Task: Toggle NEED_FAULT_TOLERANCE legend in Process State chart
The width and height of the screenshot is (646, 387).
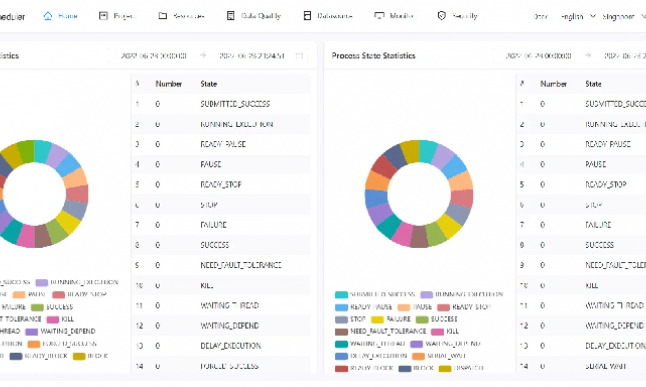Action: click(380, 331)
